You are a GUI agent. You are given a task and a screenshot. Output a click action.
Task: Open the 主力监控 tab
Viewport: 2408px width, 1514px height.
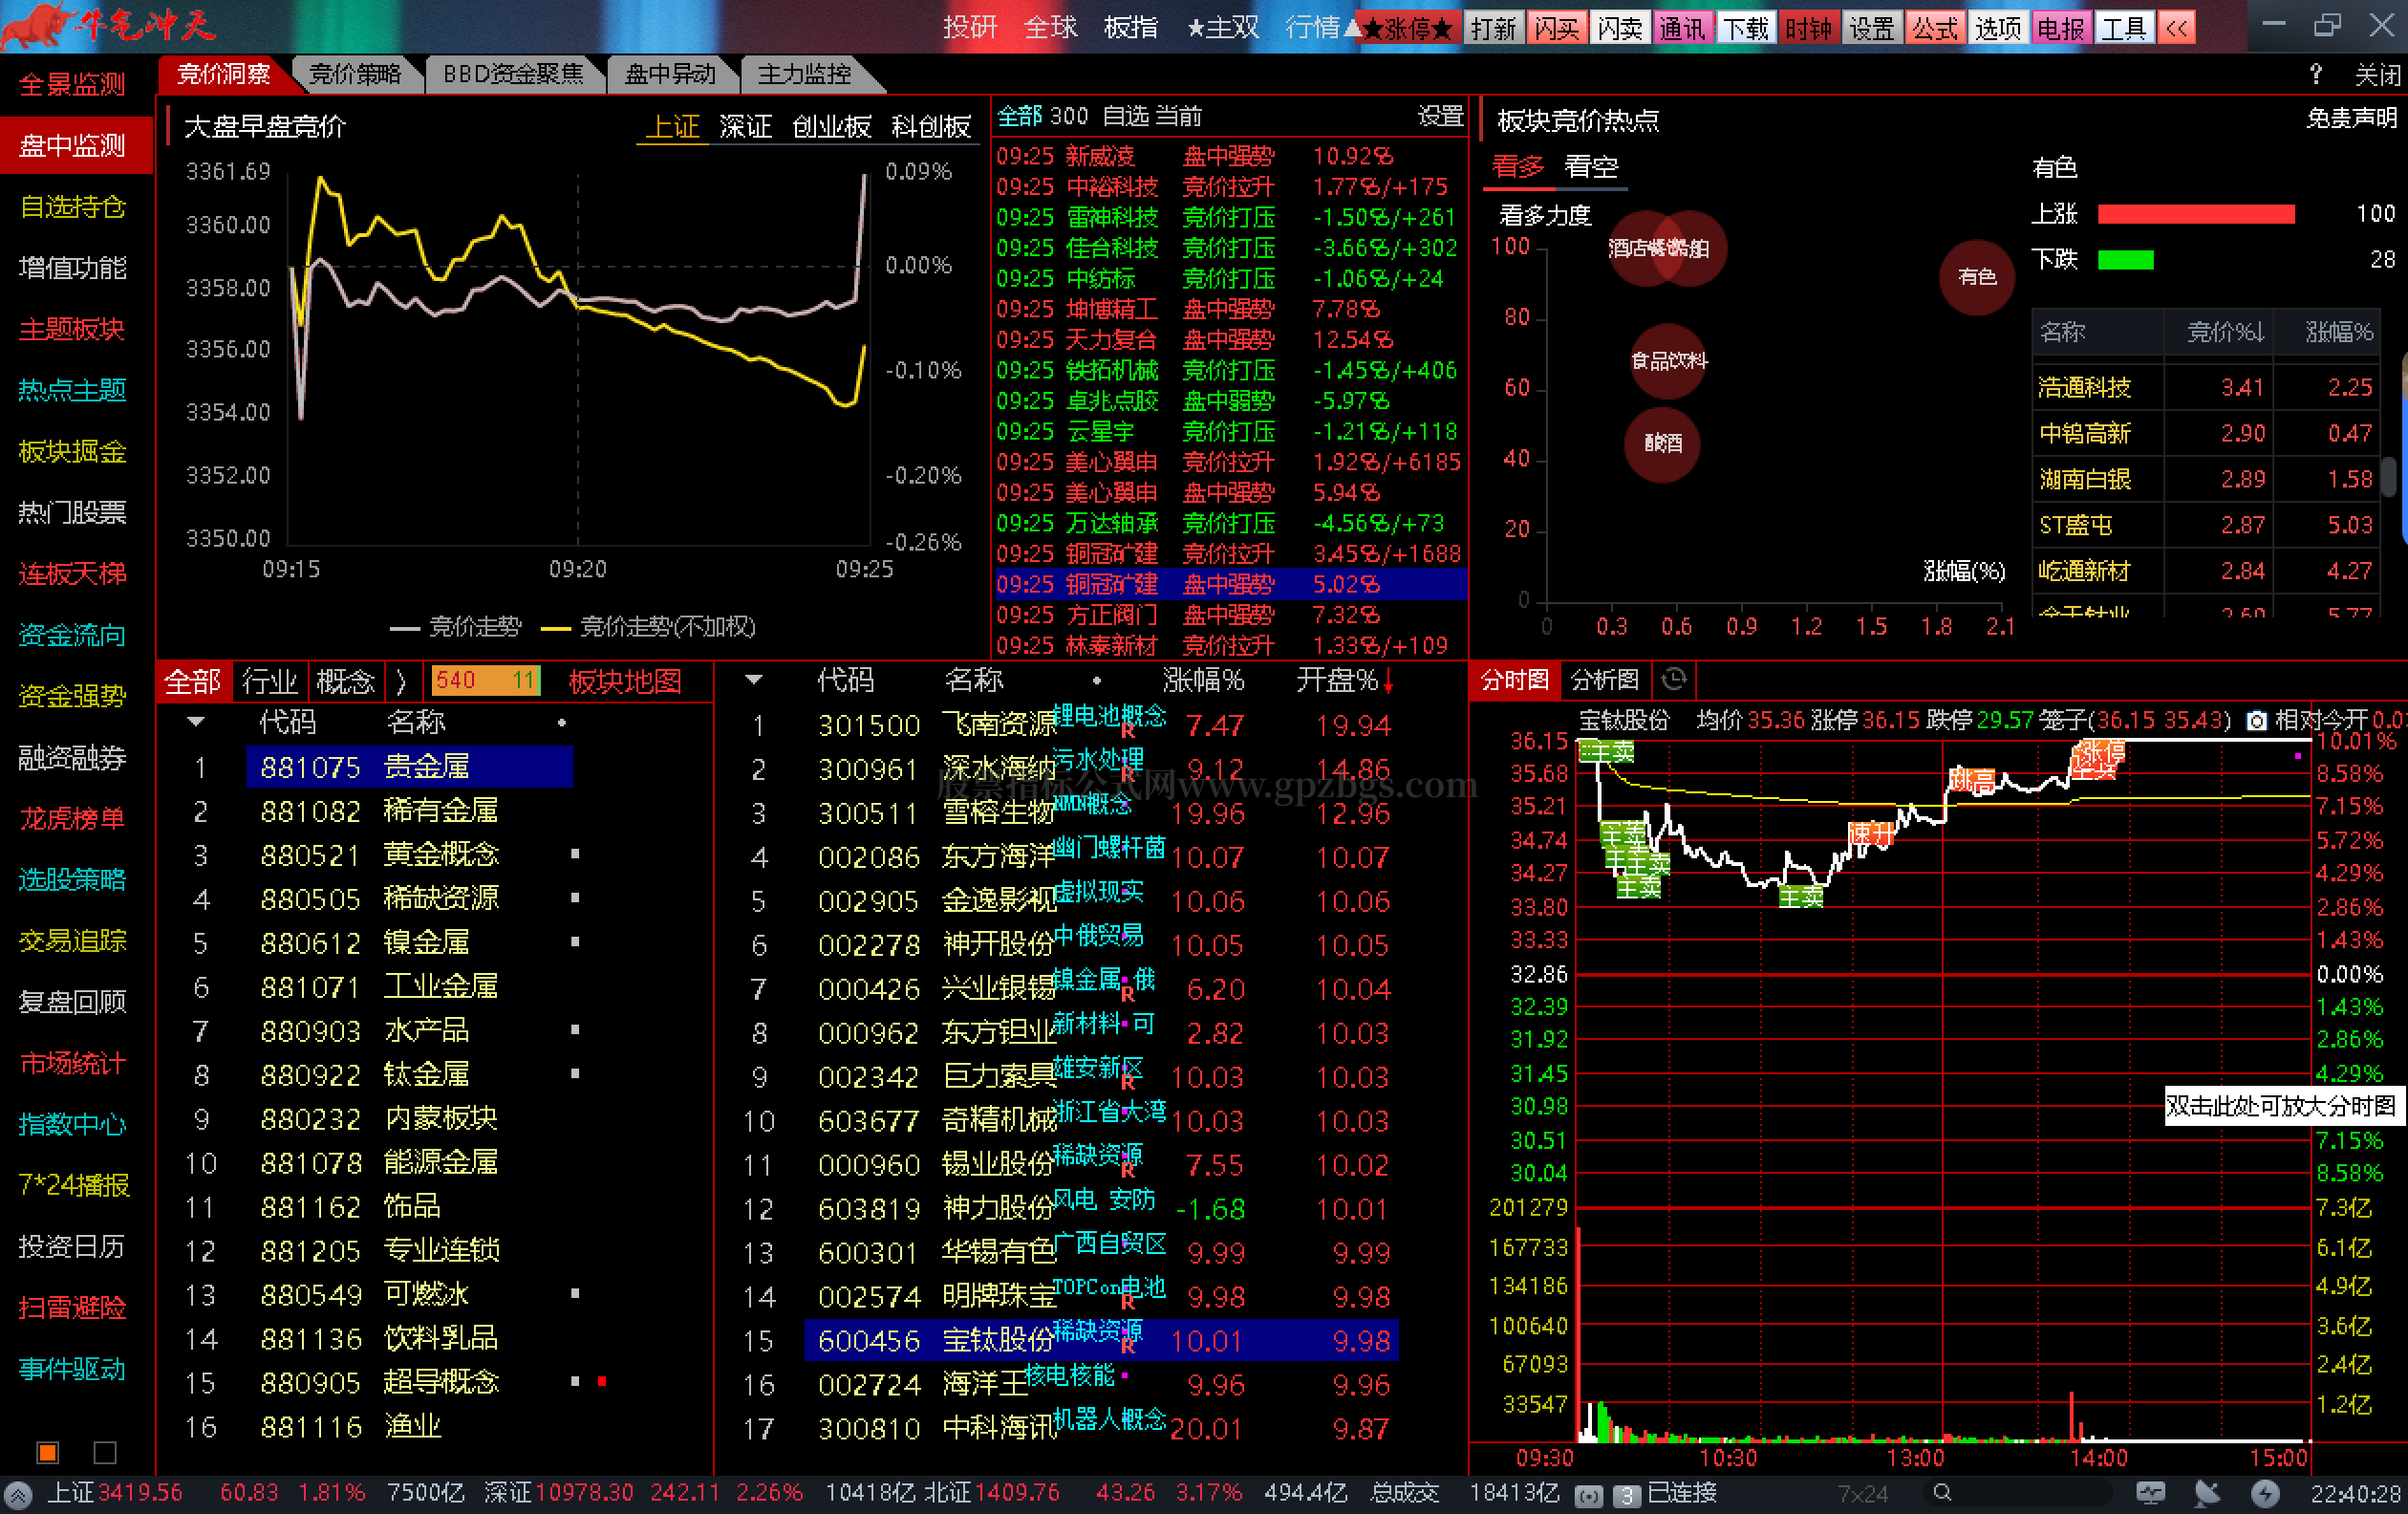tap(804, 74)
